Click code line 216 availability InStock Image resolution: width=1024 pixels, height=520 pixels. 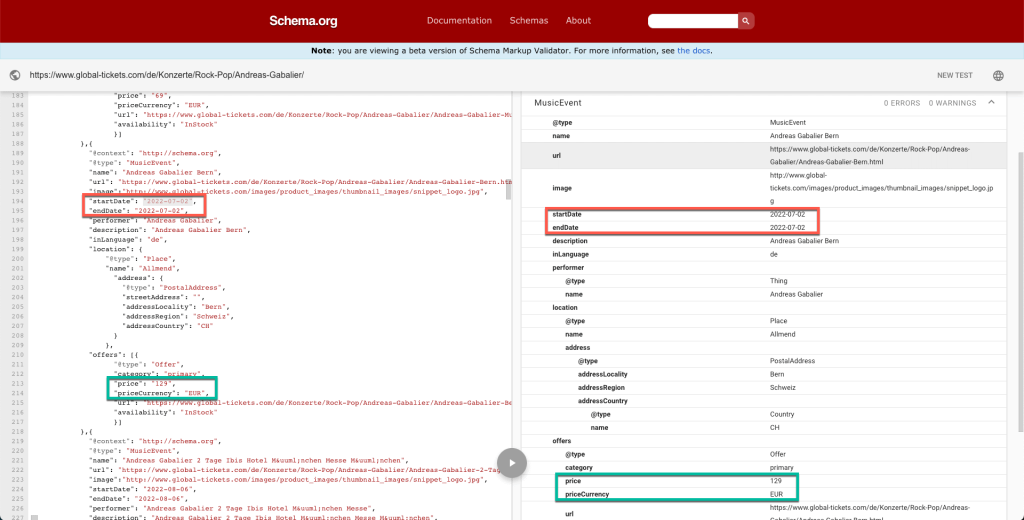point(166,412)
